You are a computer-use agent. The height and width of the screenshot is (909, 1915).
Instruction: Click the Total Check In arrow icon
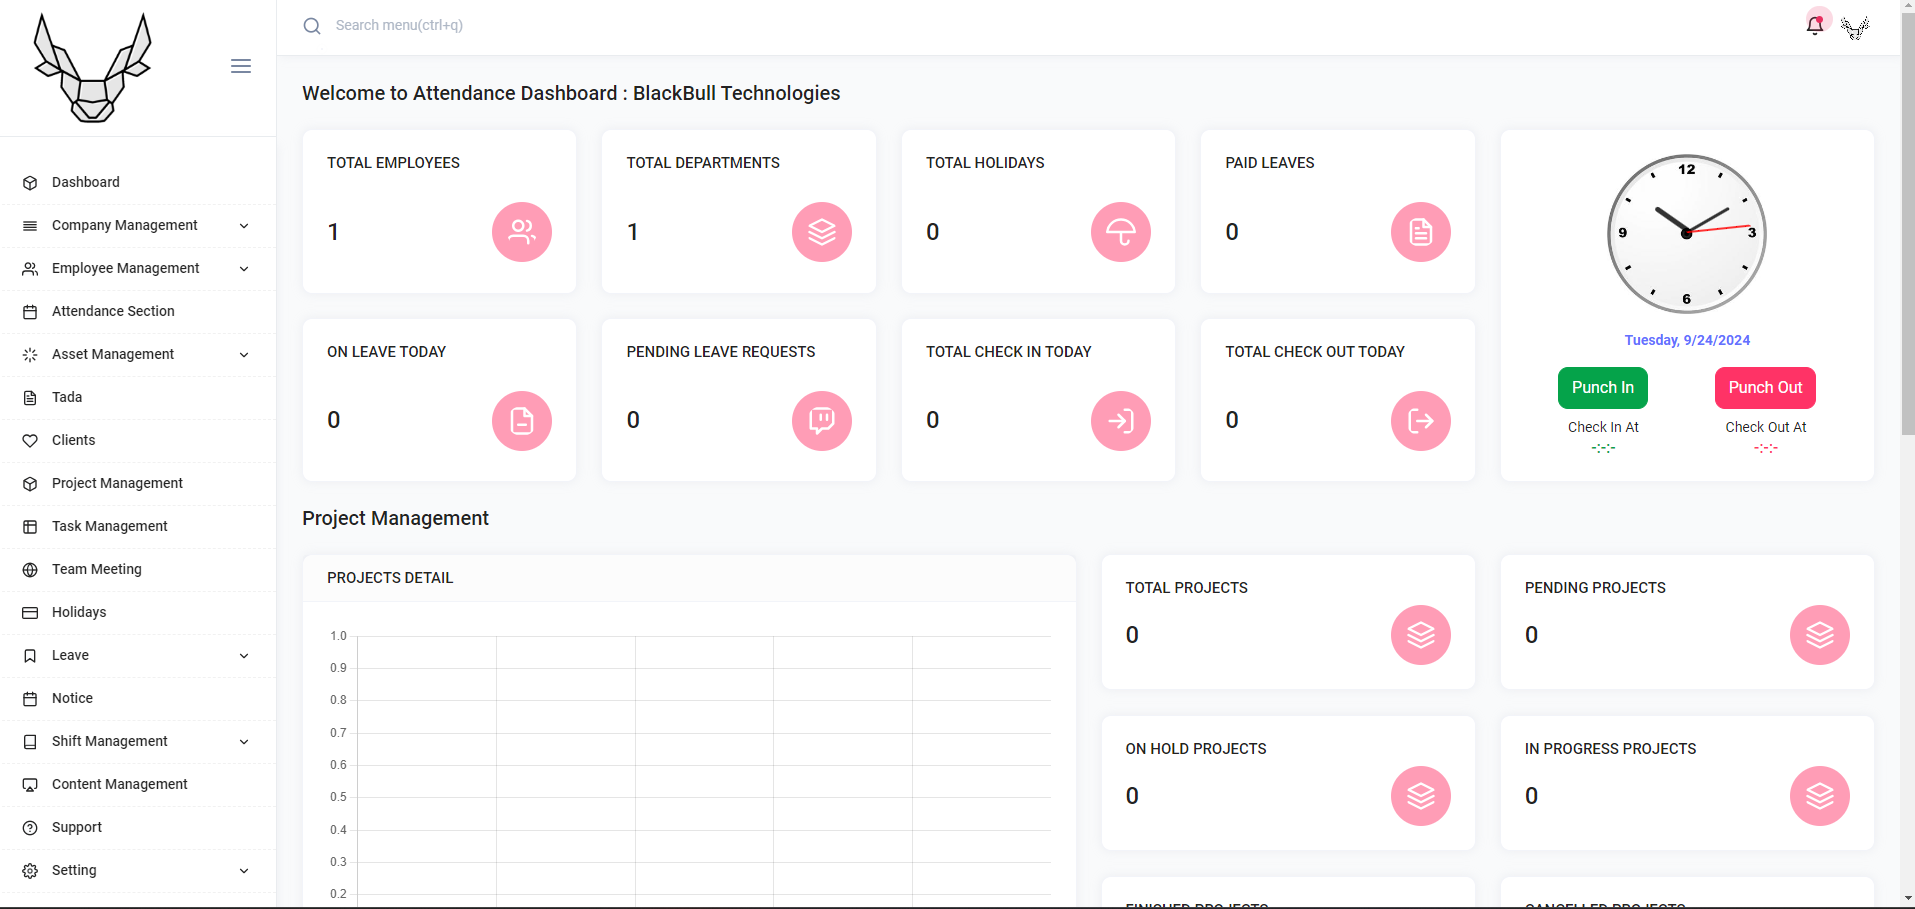click(x=1121, y=421)
